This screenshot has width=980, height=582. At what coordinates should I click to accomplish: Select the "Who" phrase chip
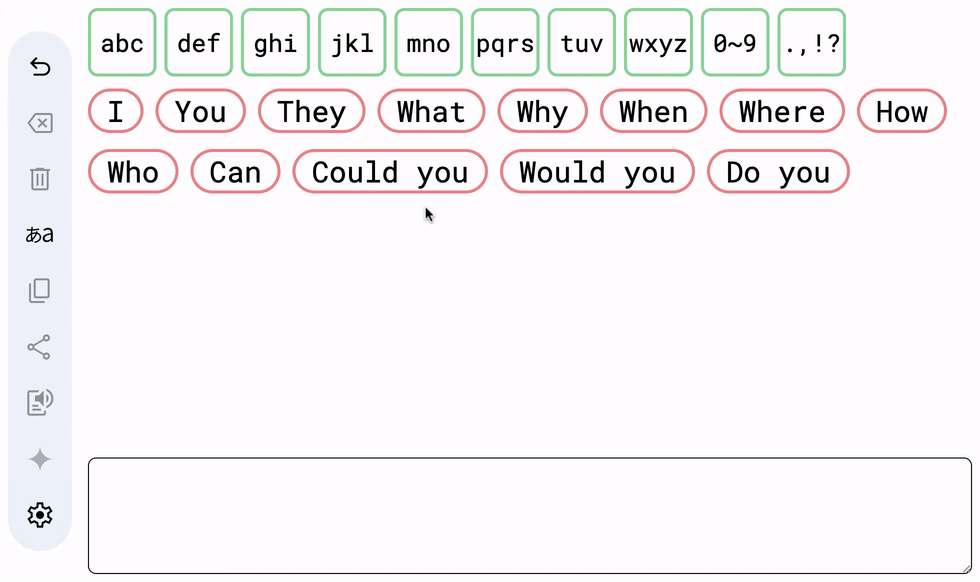point(133,172)
